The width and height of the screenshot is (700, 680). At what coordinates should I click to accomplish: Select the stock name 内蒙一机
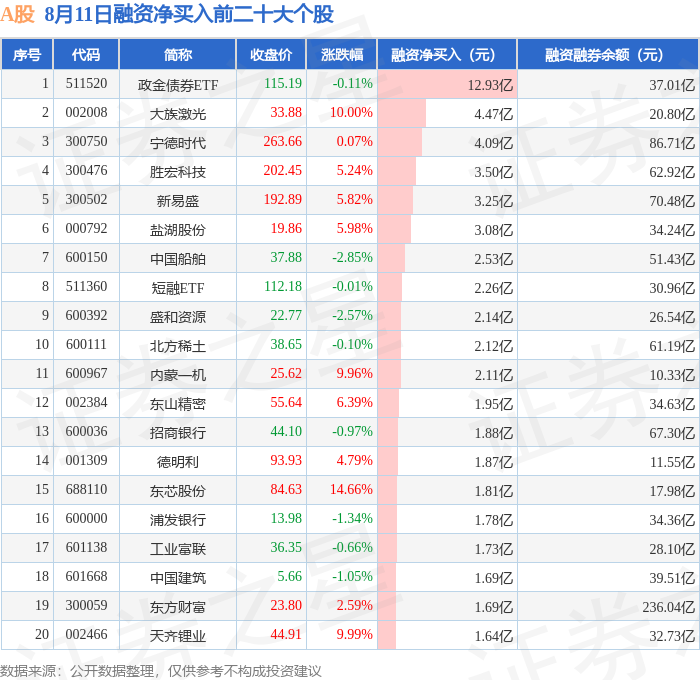pos(178,375)
